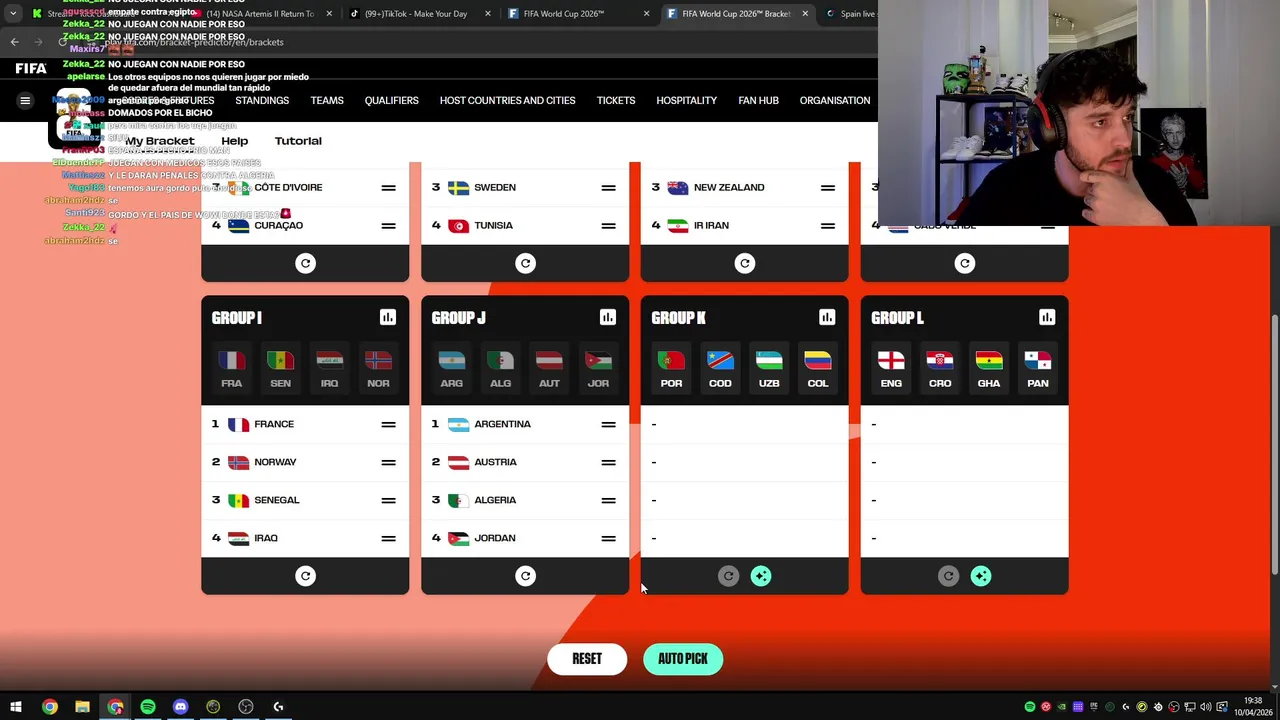The width and height of the screenshot is (1280, 720).
Task: Open Group K statistics chart icon
Action: (x=827, y=317)
